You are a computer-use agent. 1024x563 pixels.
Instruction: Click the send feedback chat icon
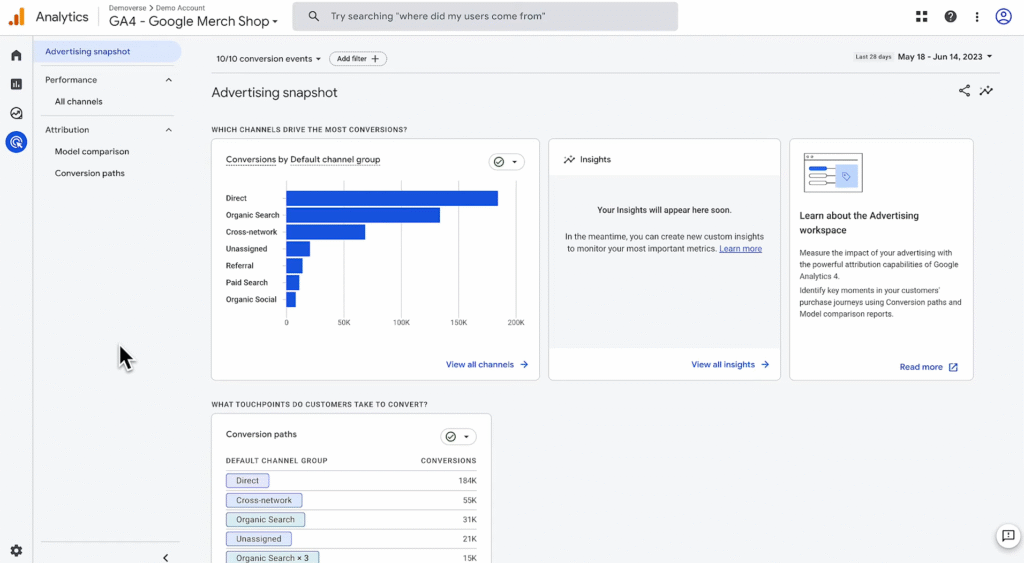tap(1008, 536)
